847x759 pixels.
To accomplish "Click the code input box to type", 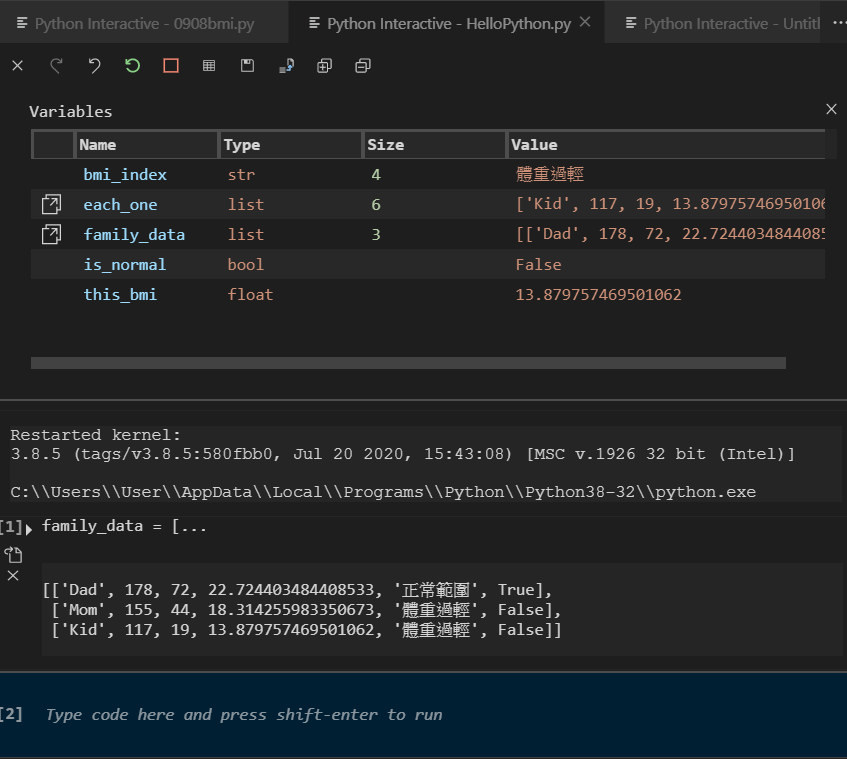I will tap(430, 715).
